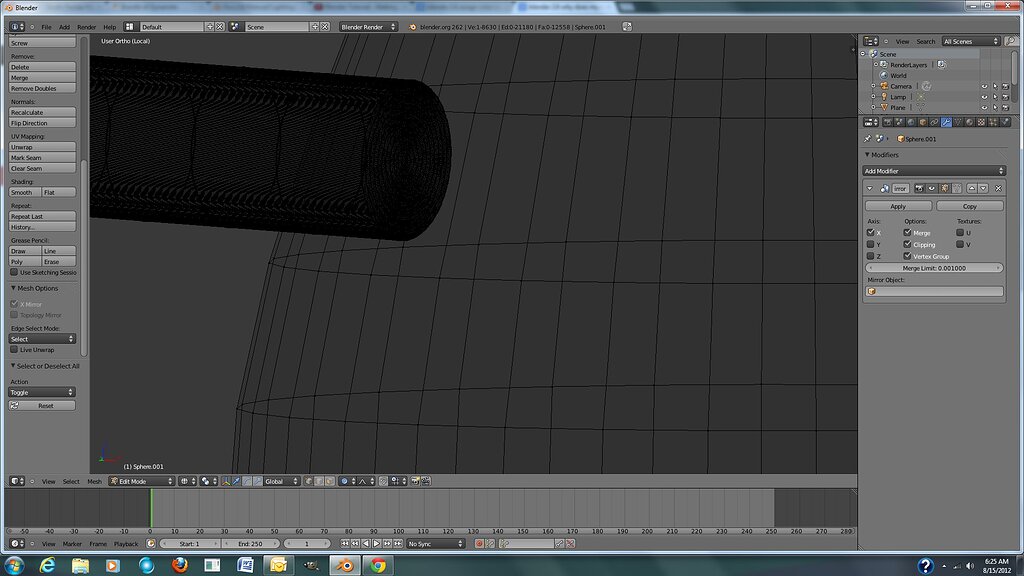Remove the Mirror modifier with the X

pyautogui.click(x=999, y=188)
